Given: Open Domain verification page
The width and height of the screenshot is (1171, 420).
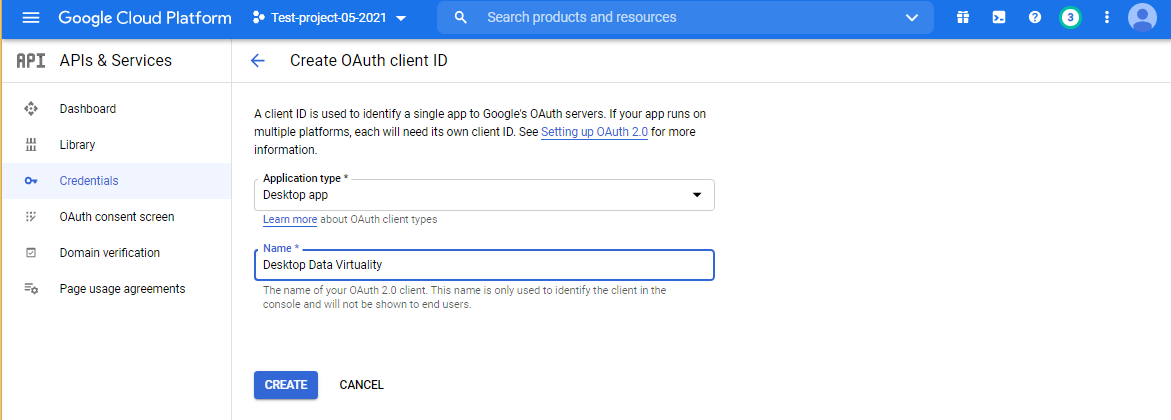Looking at the screenshot, I should [x=109, y=253].
